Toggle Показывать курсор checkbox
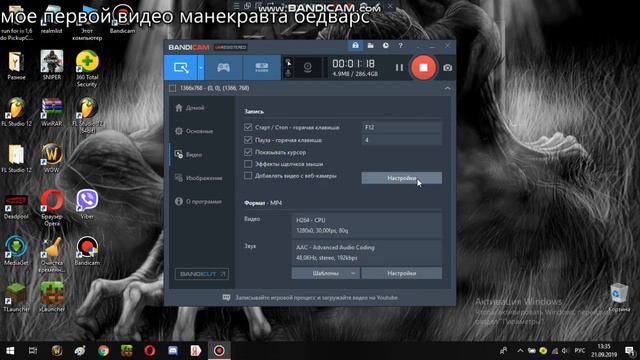 click(248, 152)
